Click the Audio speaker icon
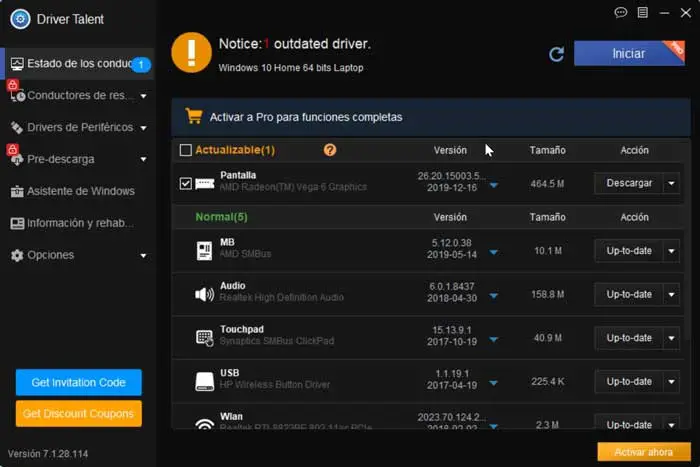 [x=204, y=294]
